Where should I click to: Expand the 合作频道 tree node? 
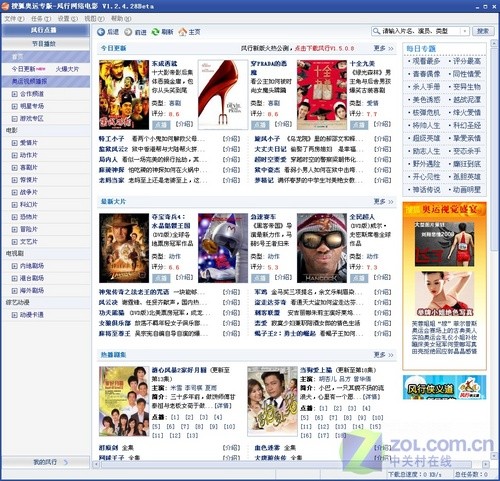14,94
